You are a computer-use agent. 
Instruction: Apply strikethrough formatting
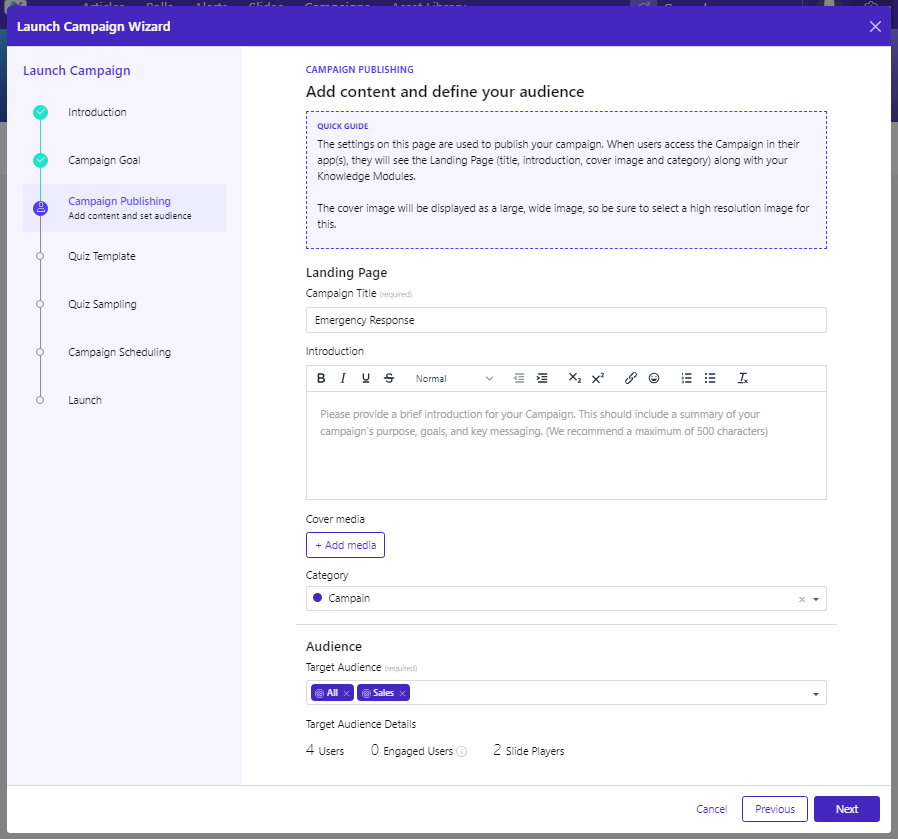click(x=389, y=378)
